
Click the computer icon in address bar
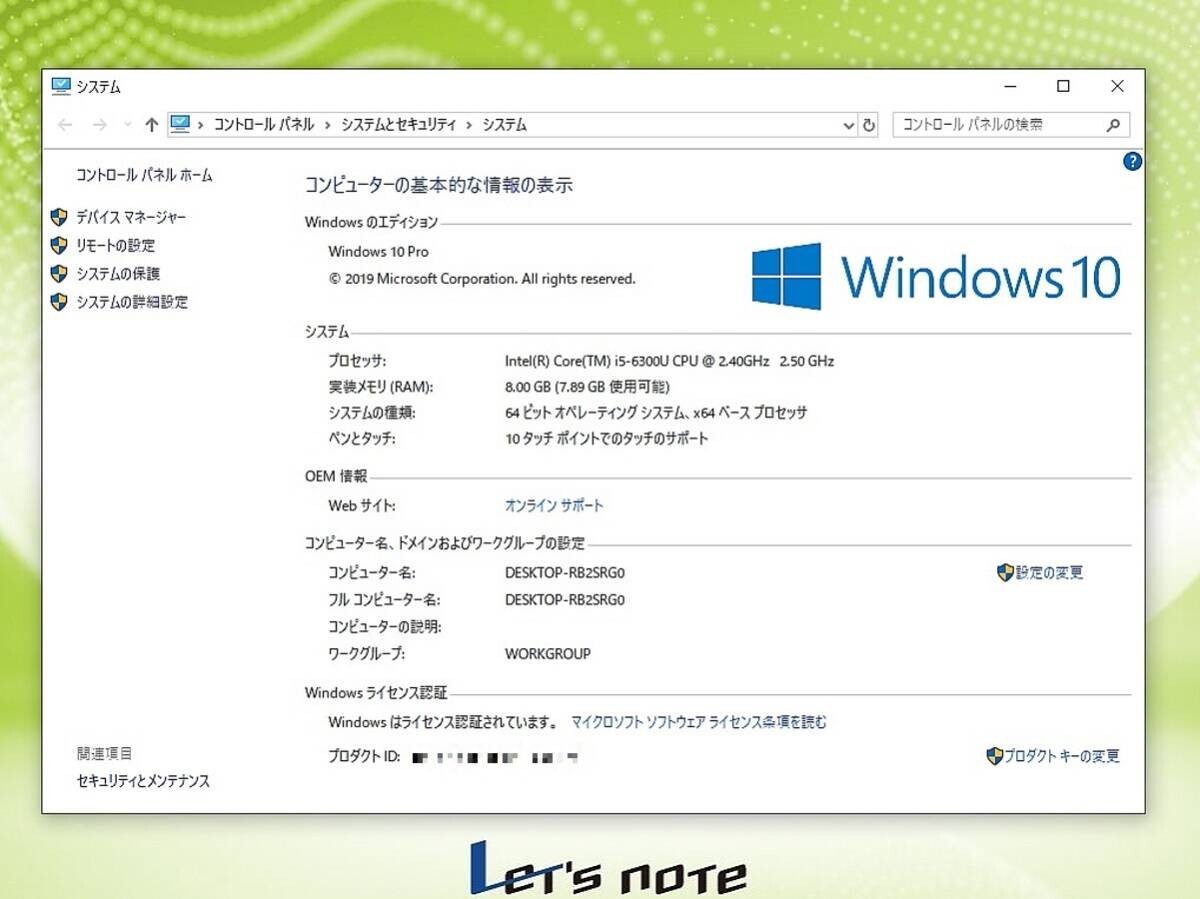tap(180, 124)
